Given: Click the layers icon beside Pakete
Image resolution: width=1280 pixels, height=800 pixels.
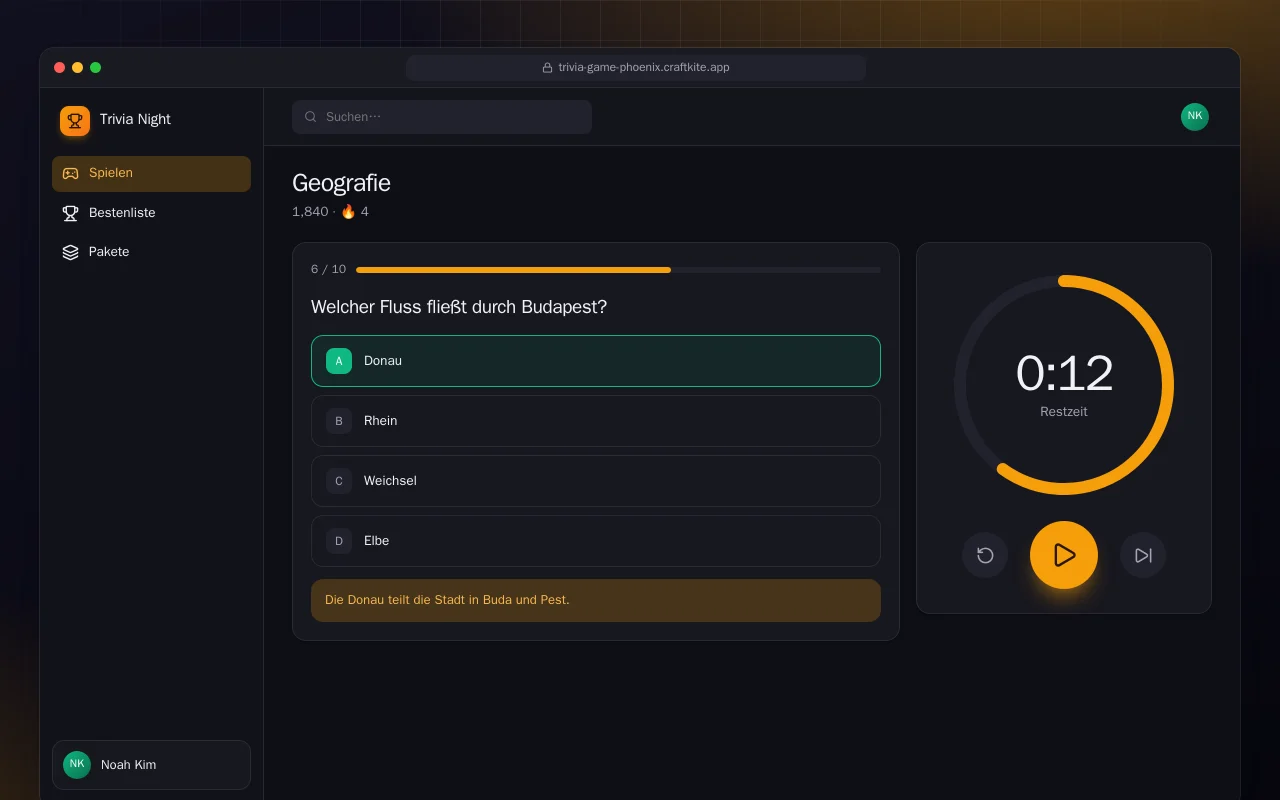Looking at the screenshot, I should 70,252.
